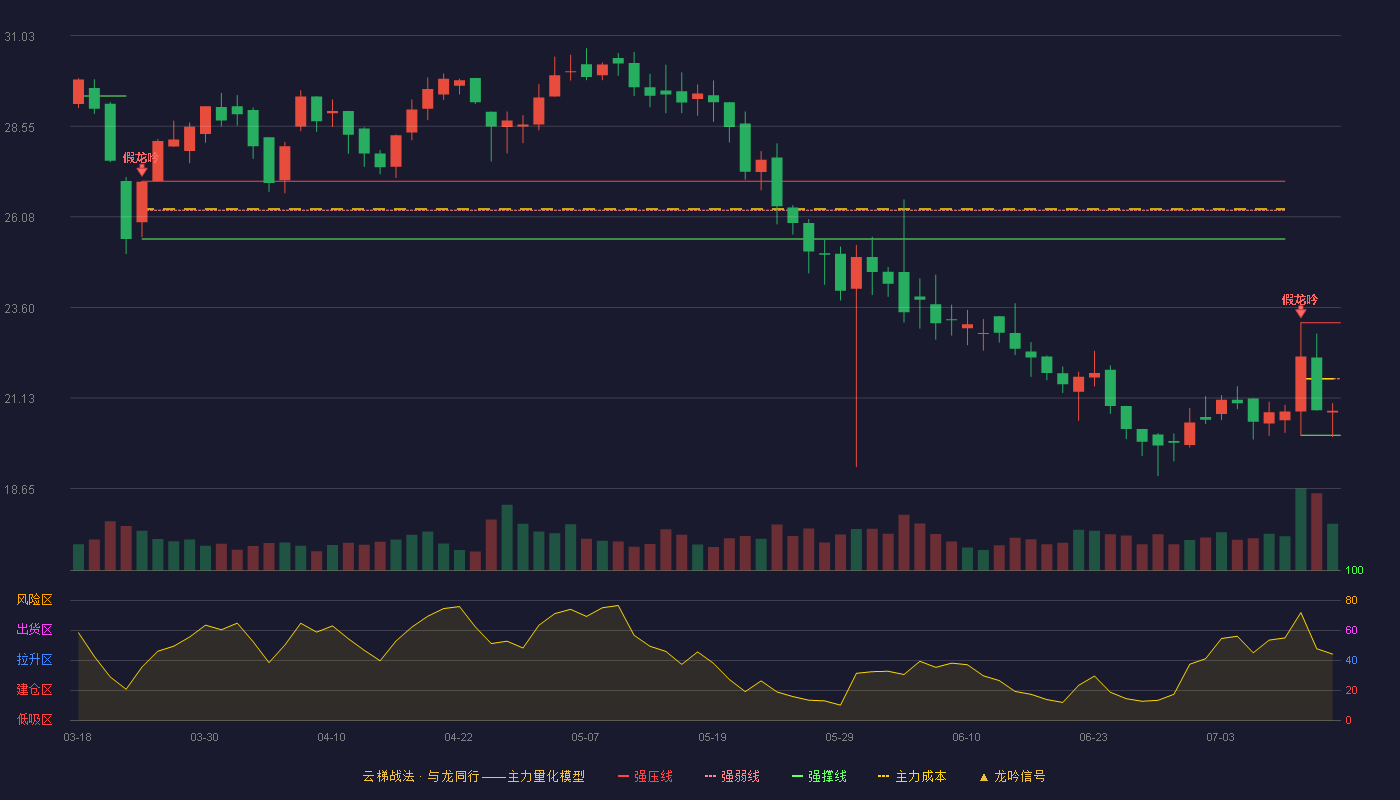This screenshot has height=800, width=1400.
Task: Select the 出货区 zone label
Action: tap(34, 630)
